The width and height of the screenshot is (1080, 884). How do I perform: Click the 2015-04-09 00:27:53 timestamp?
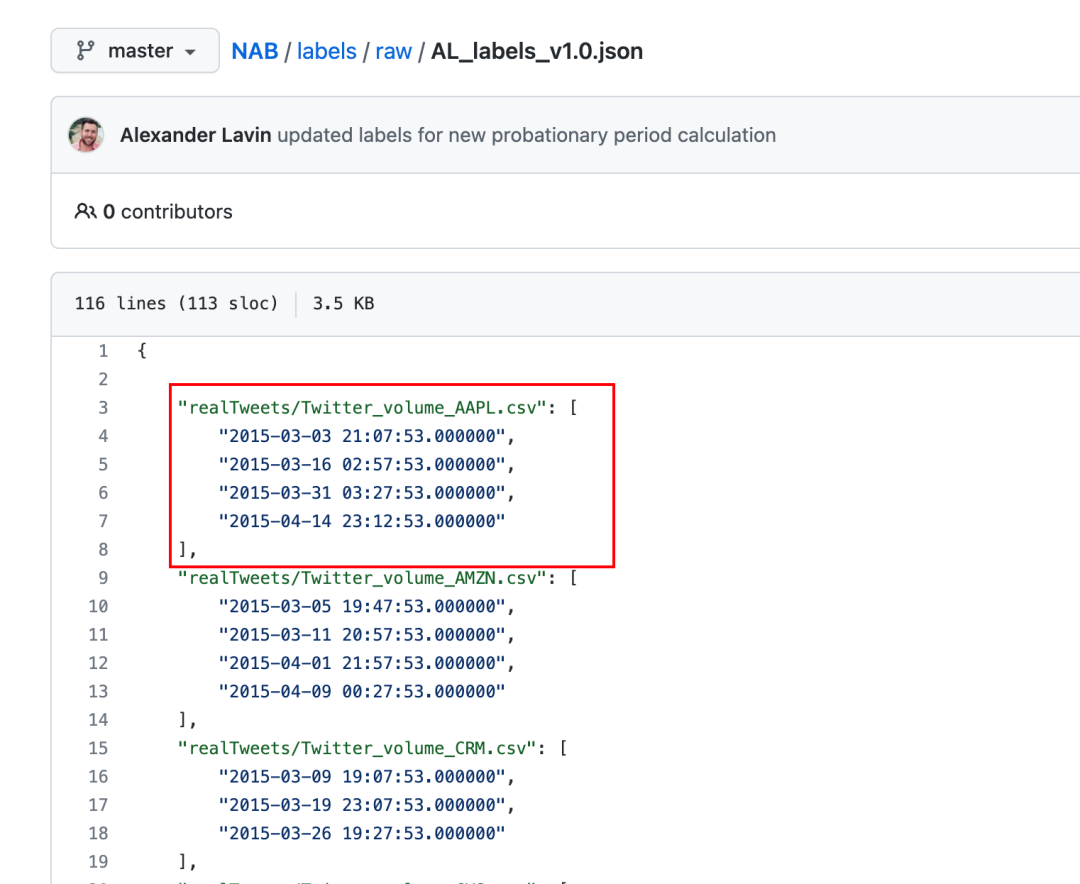tap(362, 692)
